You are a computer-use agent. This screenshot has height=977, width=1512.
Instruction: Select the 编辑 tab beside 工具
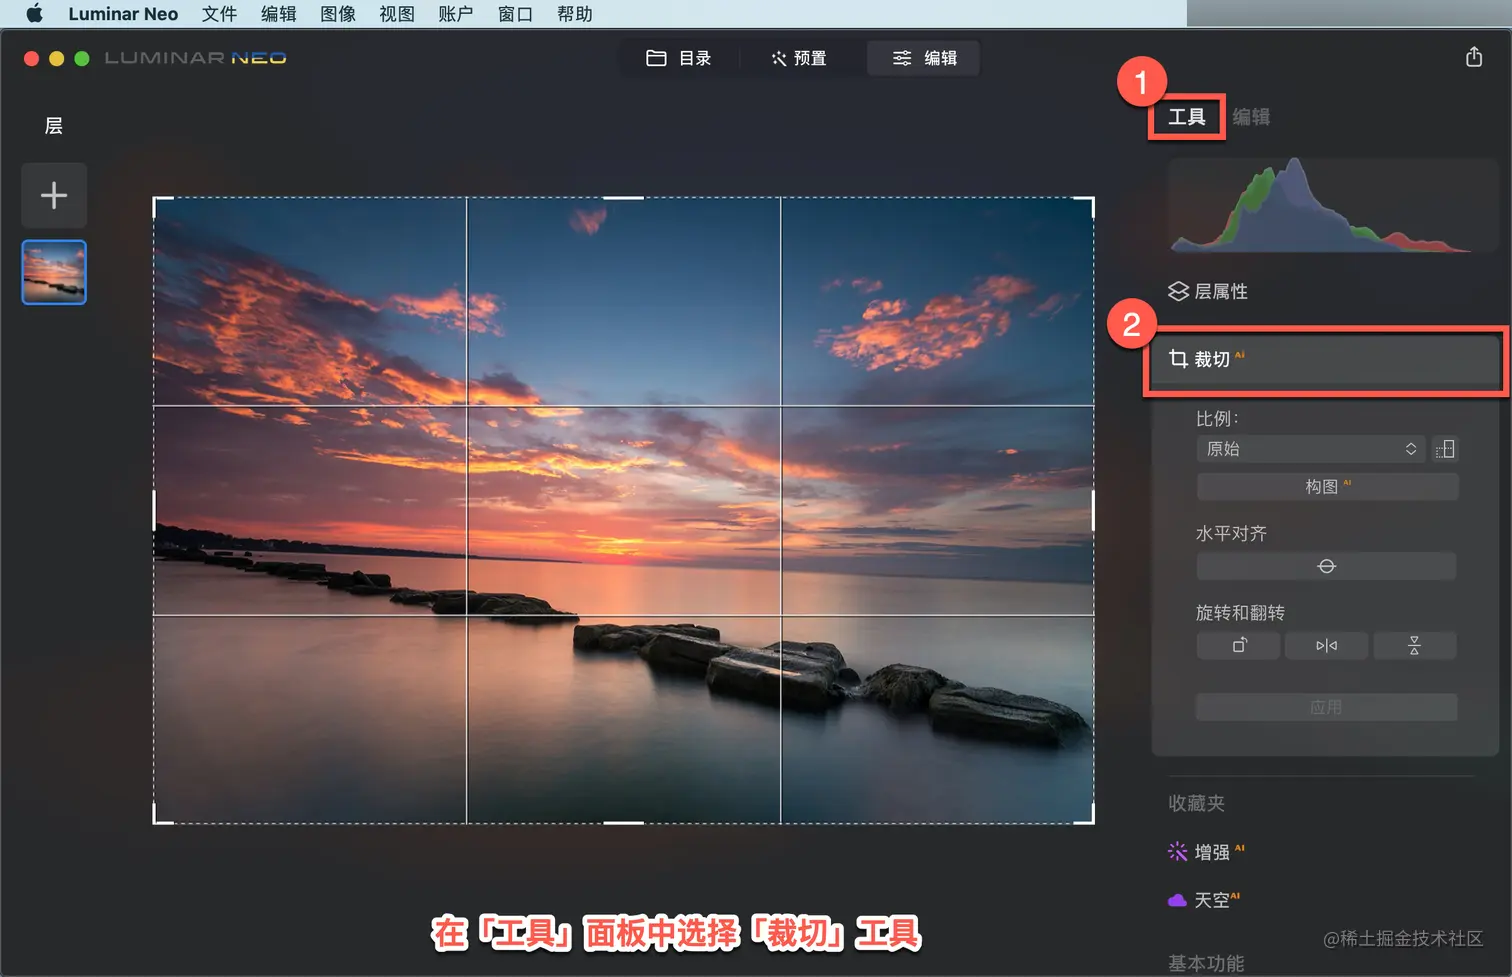tap(1251, 117)
